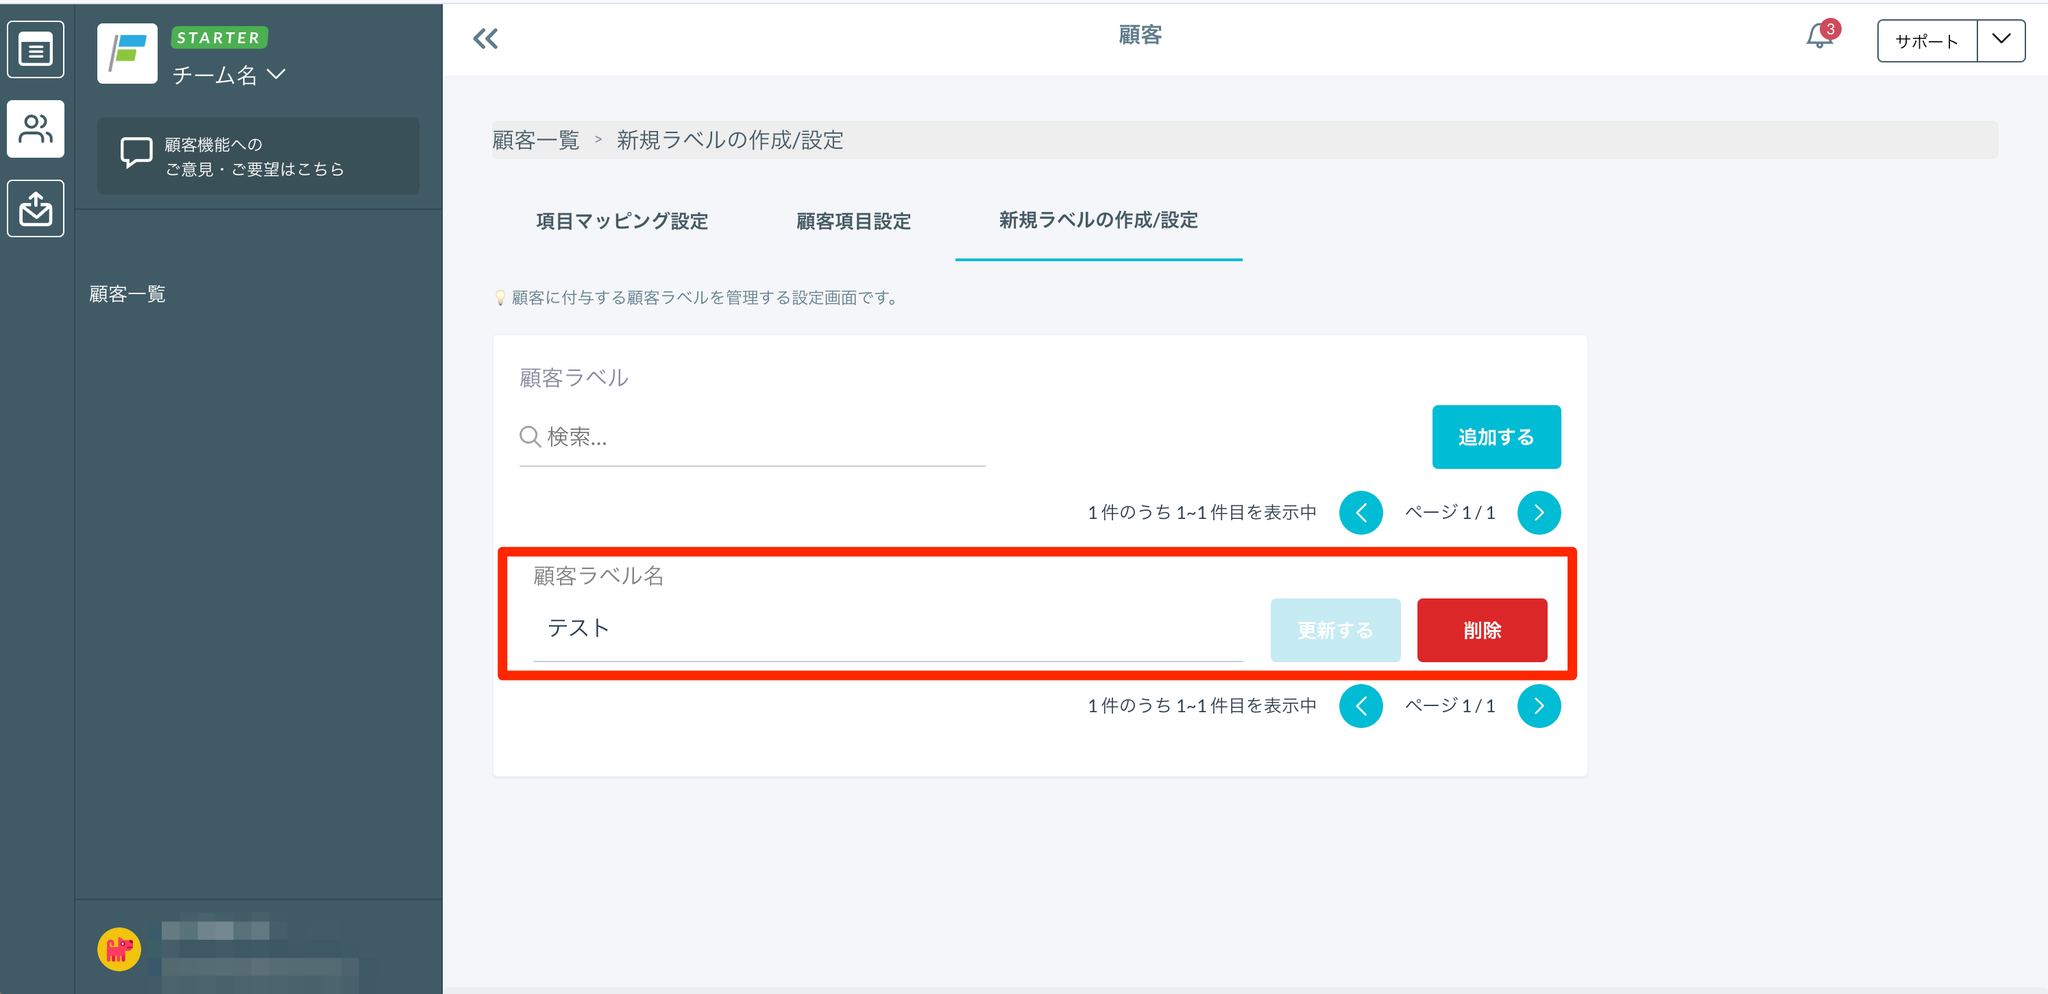Image resolution: width=2048 pixels, height=994 pixels.
Task: Collapse sidebar with double chevron icon
Action: pyautogui.click(x=485, y=39)
